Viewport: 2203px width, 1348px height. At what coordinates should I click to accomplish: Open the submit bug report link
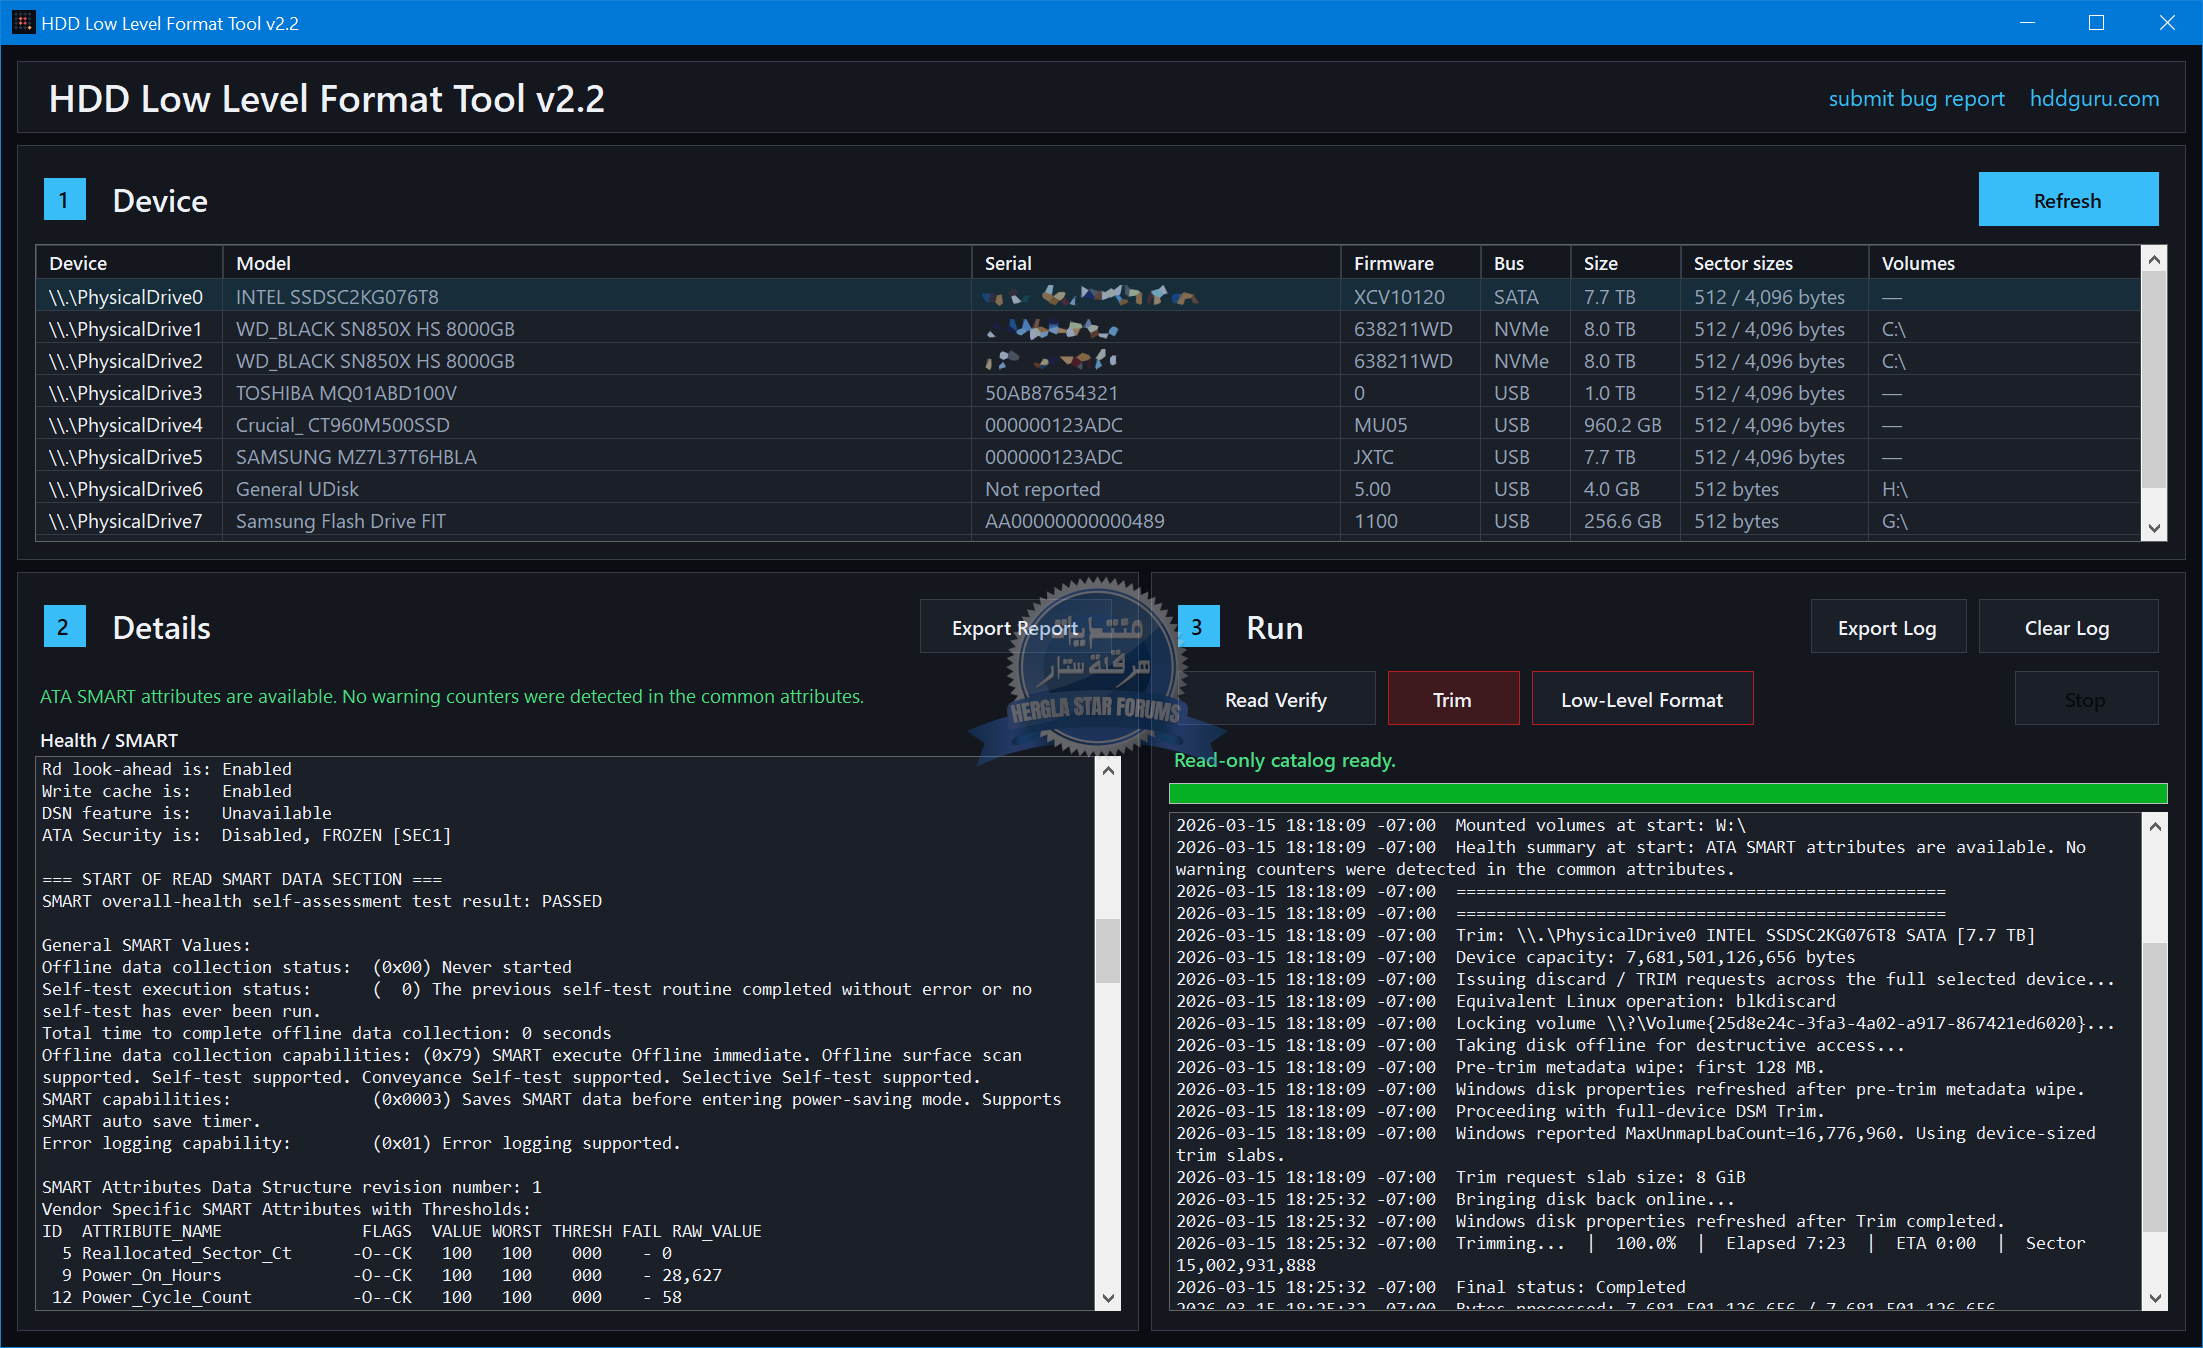pos(1916,98)
